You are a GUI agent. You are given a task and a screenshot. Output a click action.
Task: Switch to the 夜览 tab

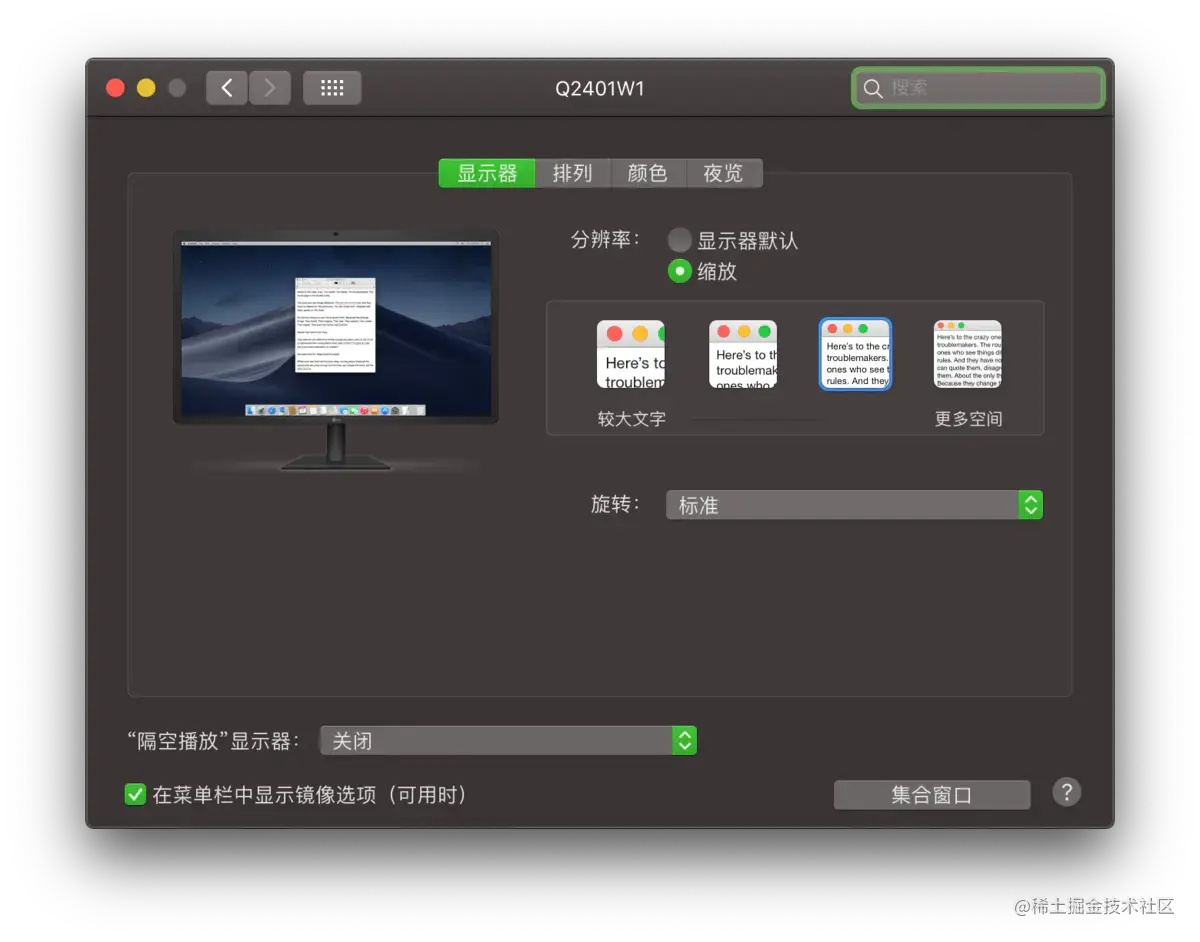tap(724, 173)
